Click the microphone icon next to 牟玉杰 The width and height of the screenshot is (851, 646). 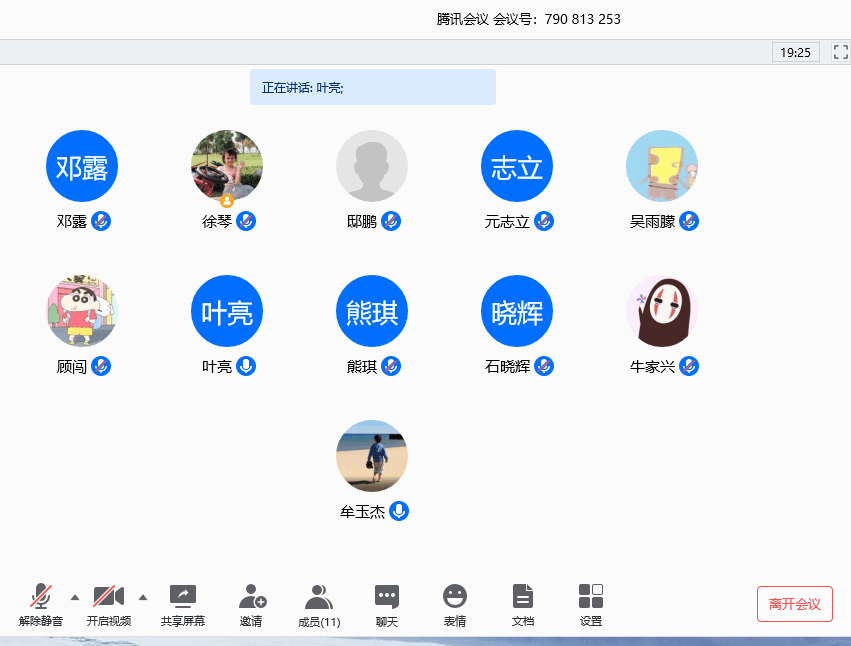(399, 511)
